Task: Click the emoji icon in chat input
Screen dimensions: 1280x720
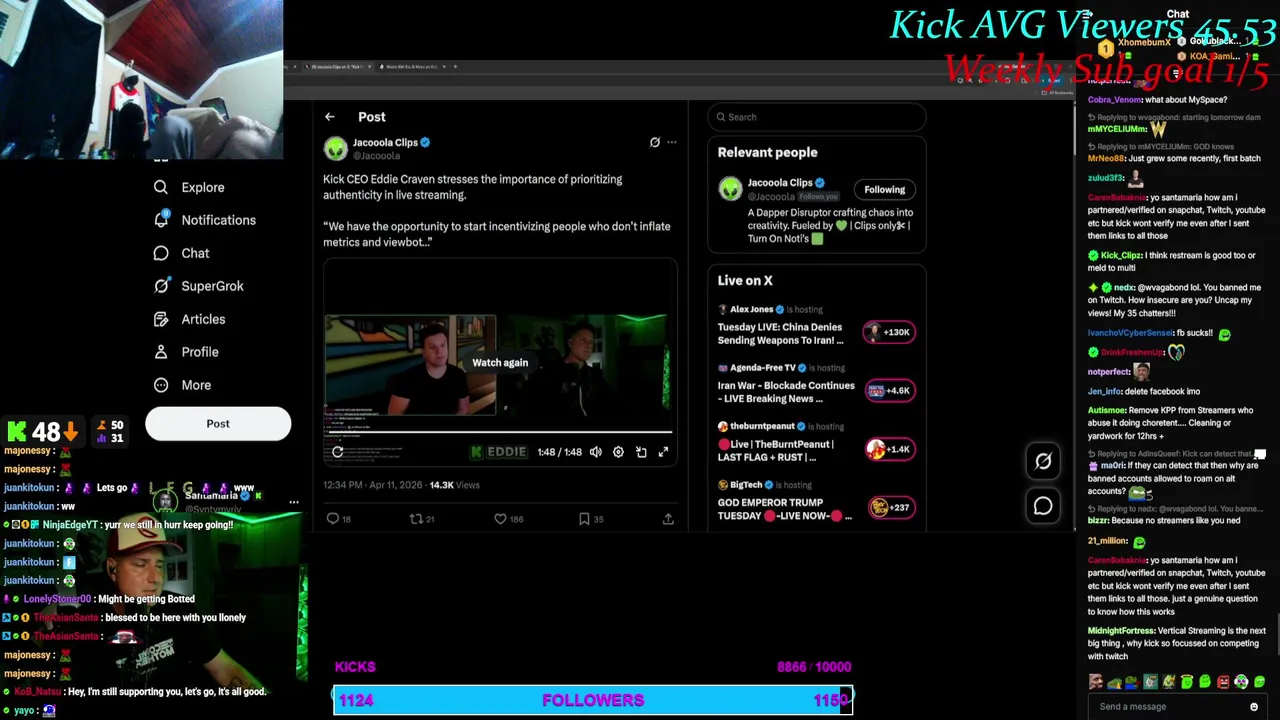Action: (1254, 707)
